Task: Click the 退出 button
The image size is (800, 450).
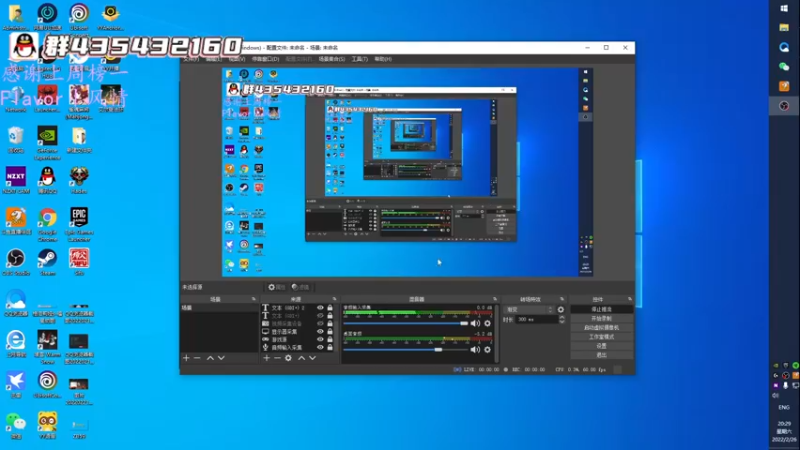Action: tap(602, 355)
